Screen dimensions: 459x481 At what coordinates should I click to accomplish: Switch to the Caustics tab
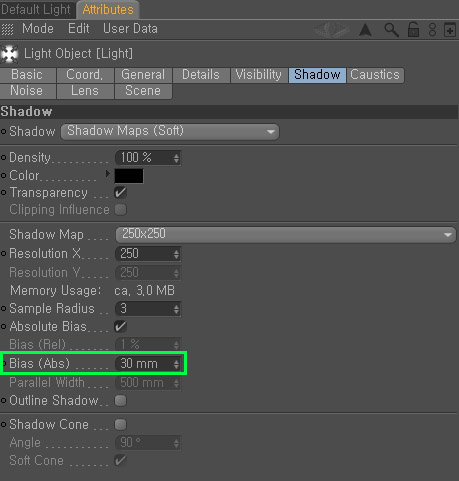click(x=375, y=75)
